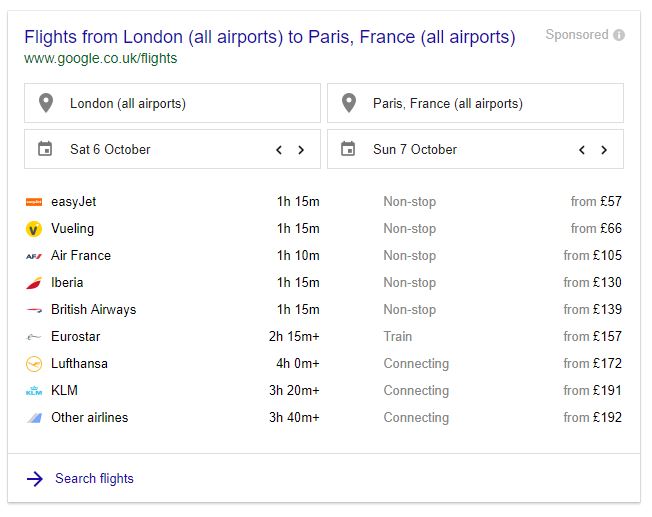The height and width of the screenshot is (517, 652).
Task: Open the departure date calendar icon
Action: [x=45, y=148]
